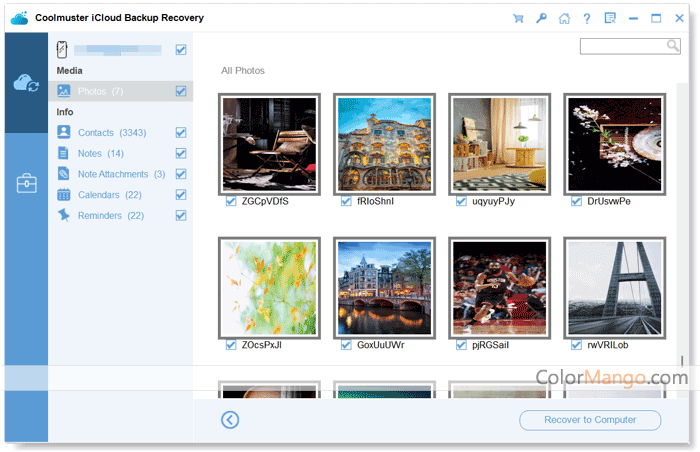
Task: Open help with the question mark icon
Action: [x=587, y=18]
